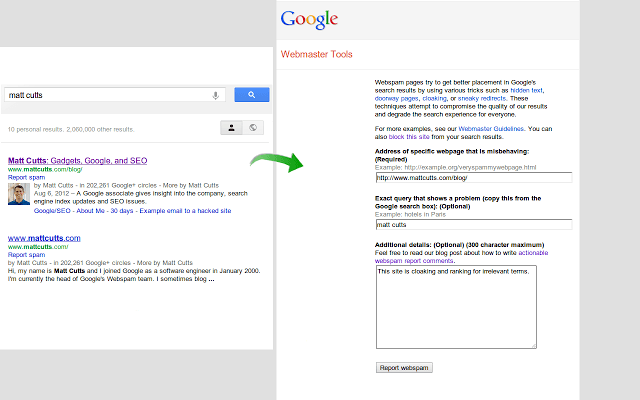
Task: Click Report spam under mattcutts.com/blog result
Action: pyautogui.click(x=27, y=177)
